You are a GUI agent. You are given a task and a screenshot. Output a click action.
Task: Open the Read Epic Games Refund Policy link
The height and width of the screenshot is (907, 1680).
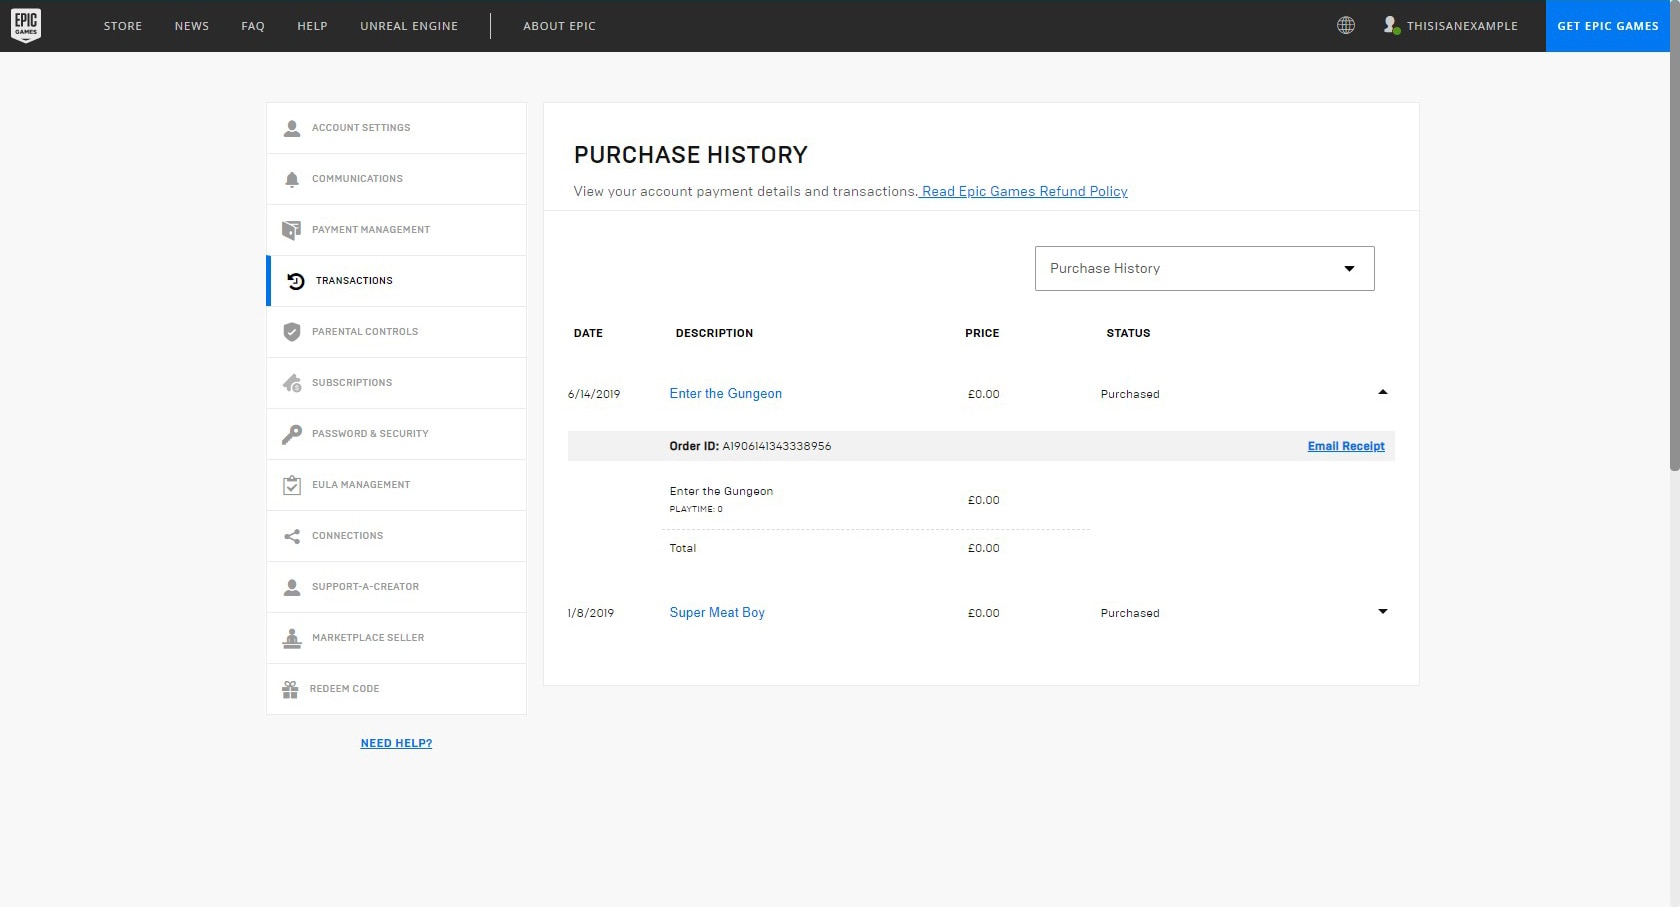(x=1024, y=191)
